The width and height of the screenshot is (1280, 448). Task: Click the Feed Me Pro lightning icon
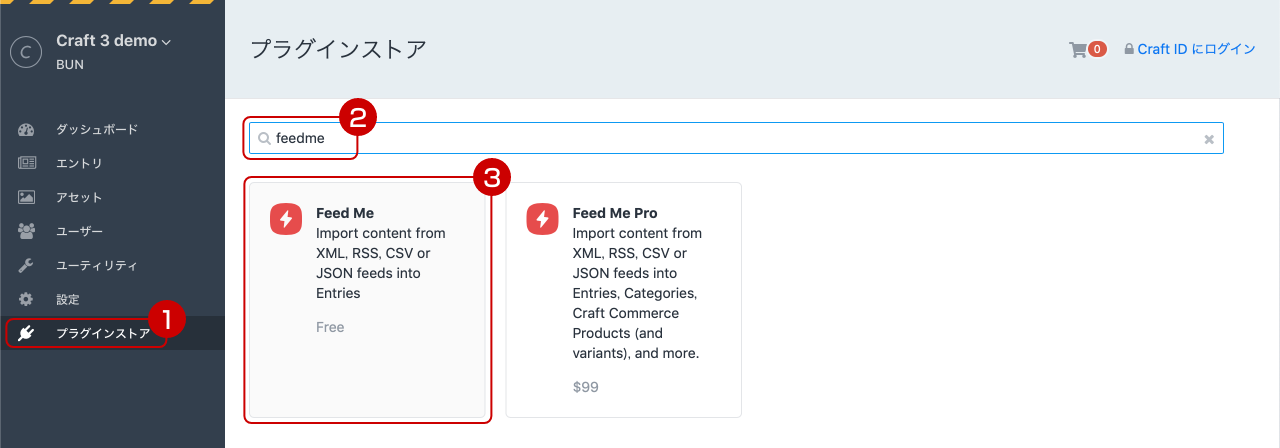pos(543,219)
